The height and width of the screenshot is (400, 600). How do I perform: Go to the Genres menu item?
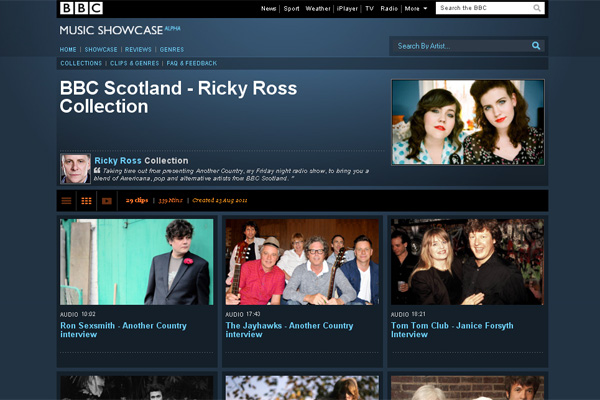[171, 49]
